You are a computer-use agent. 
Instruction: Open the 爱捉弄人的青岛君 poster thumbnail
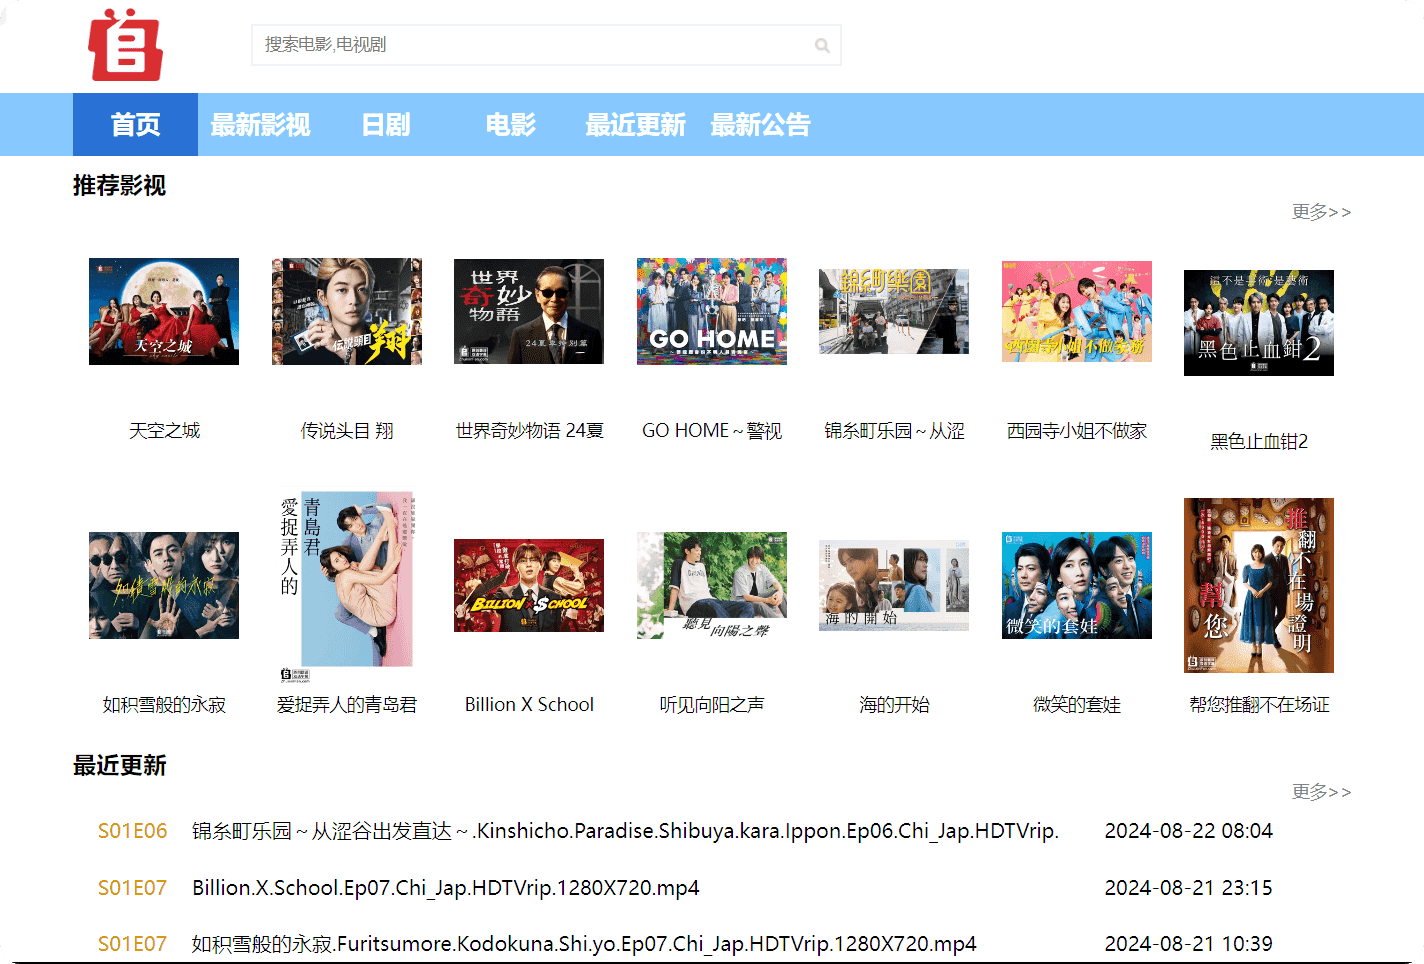(347, 585)
